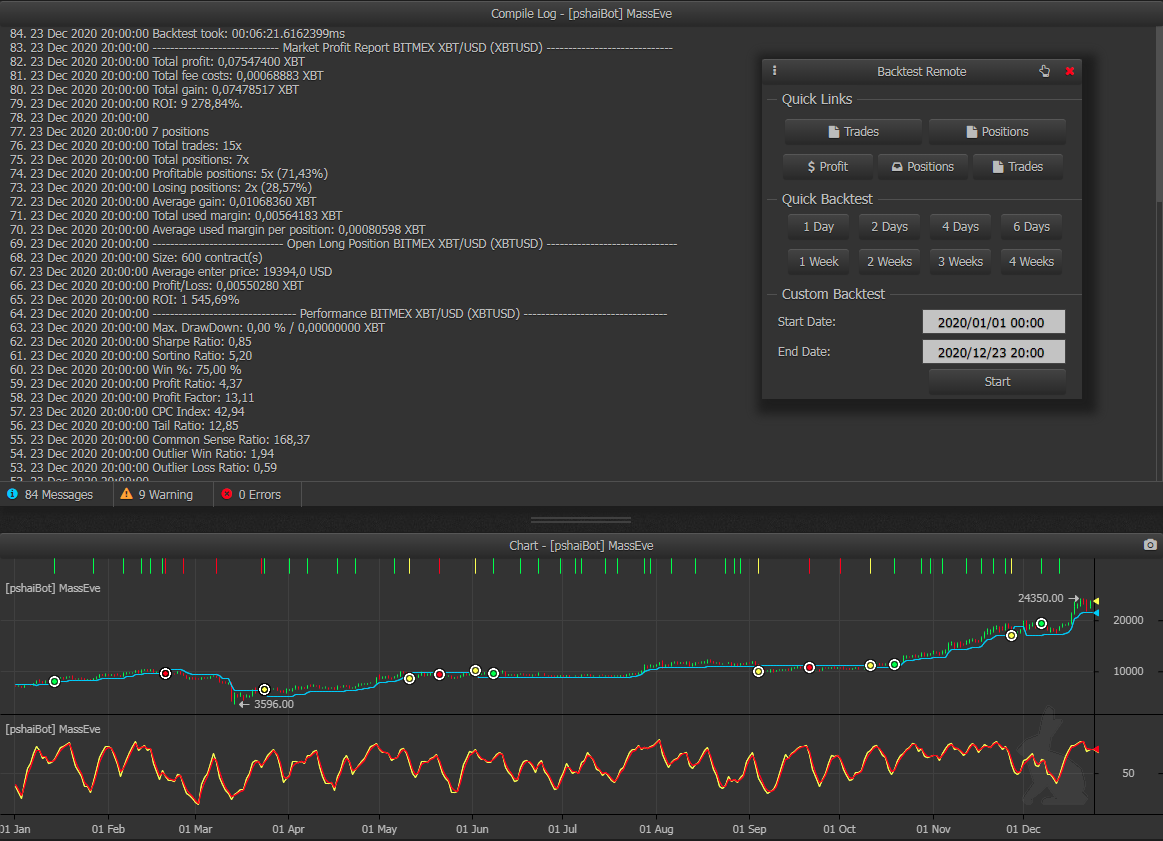The image size is (1163, 841).
Task: Click the Compile Log panel title
Action: 582,13
